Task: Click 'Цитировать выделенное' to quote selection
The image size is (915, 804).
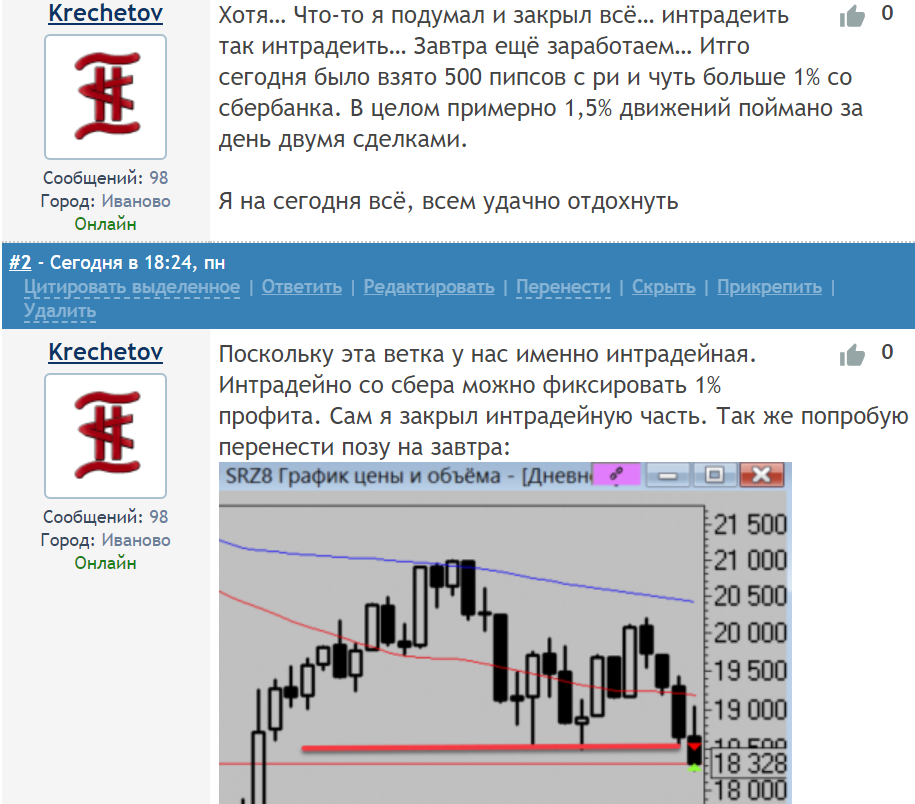Action: tap(131, 287)
